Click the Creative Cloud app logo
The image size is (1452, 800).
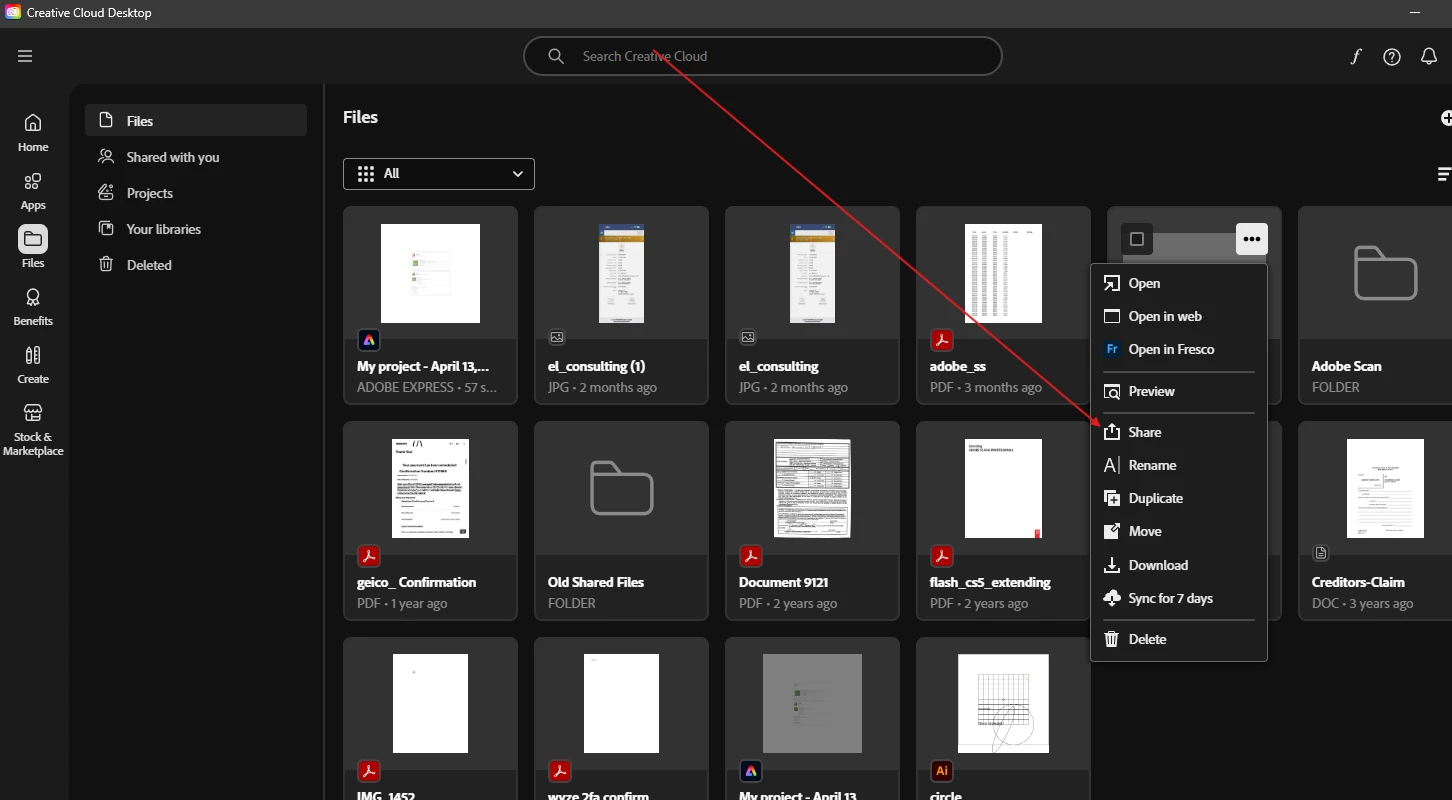[x=13, y=12]
